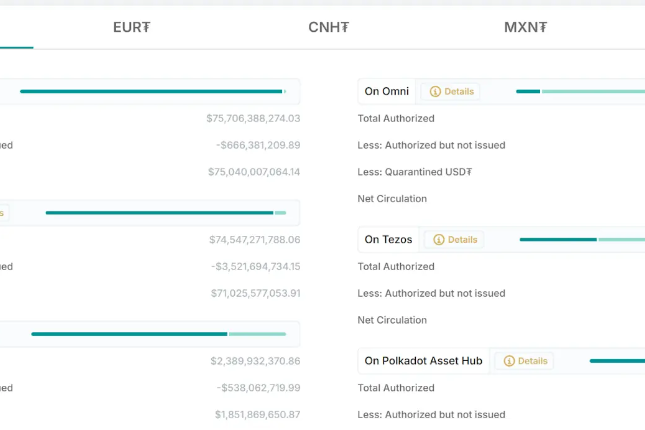The image size is (645, 430).
Task: Click the value -$666,381,209.89
Action: click(x=258, y=145)
